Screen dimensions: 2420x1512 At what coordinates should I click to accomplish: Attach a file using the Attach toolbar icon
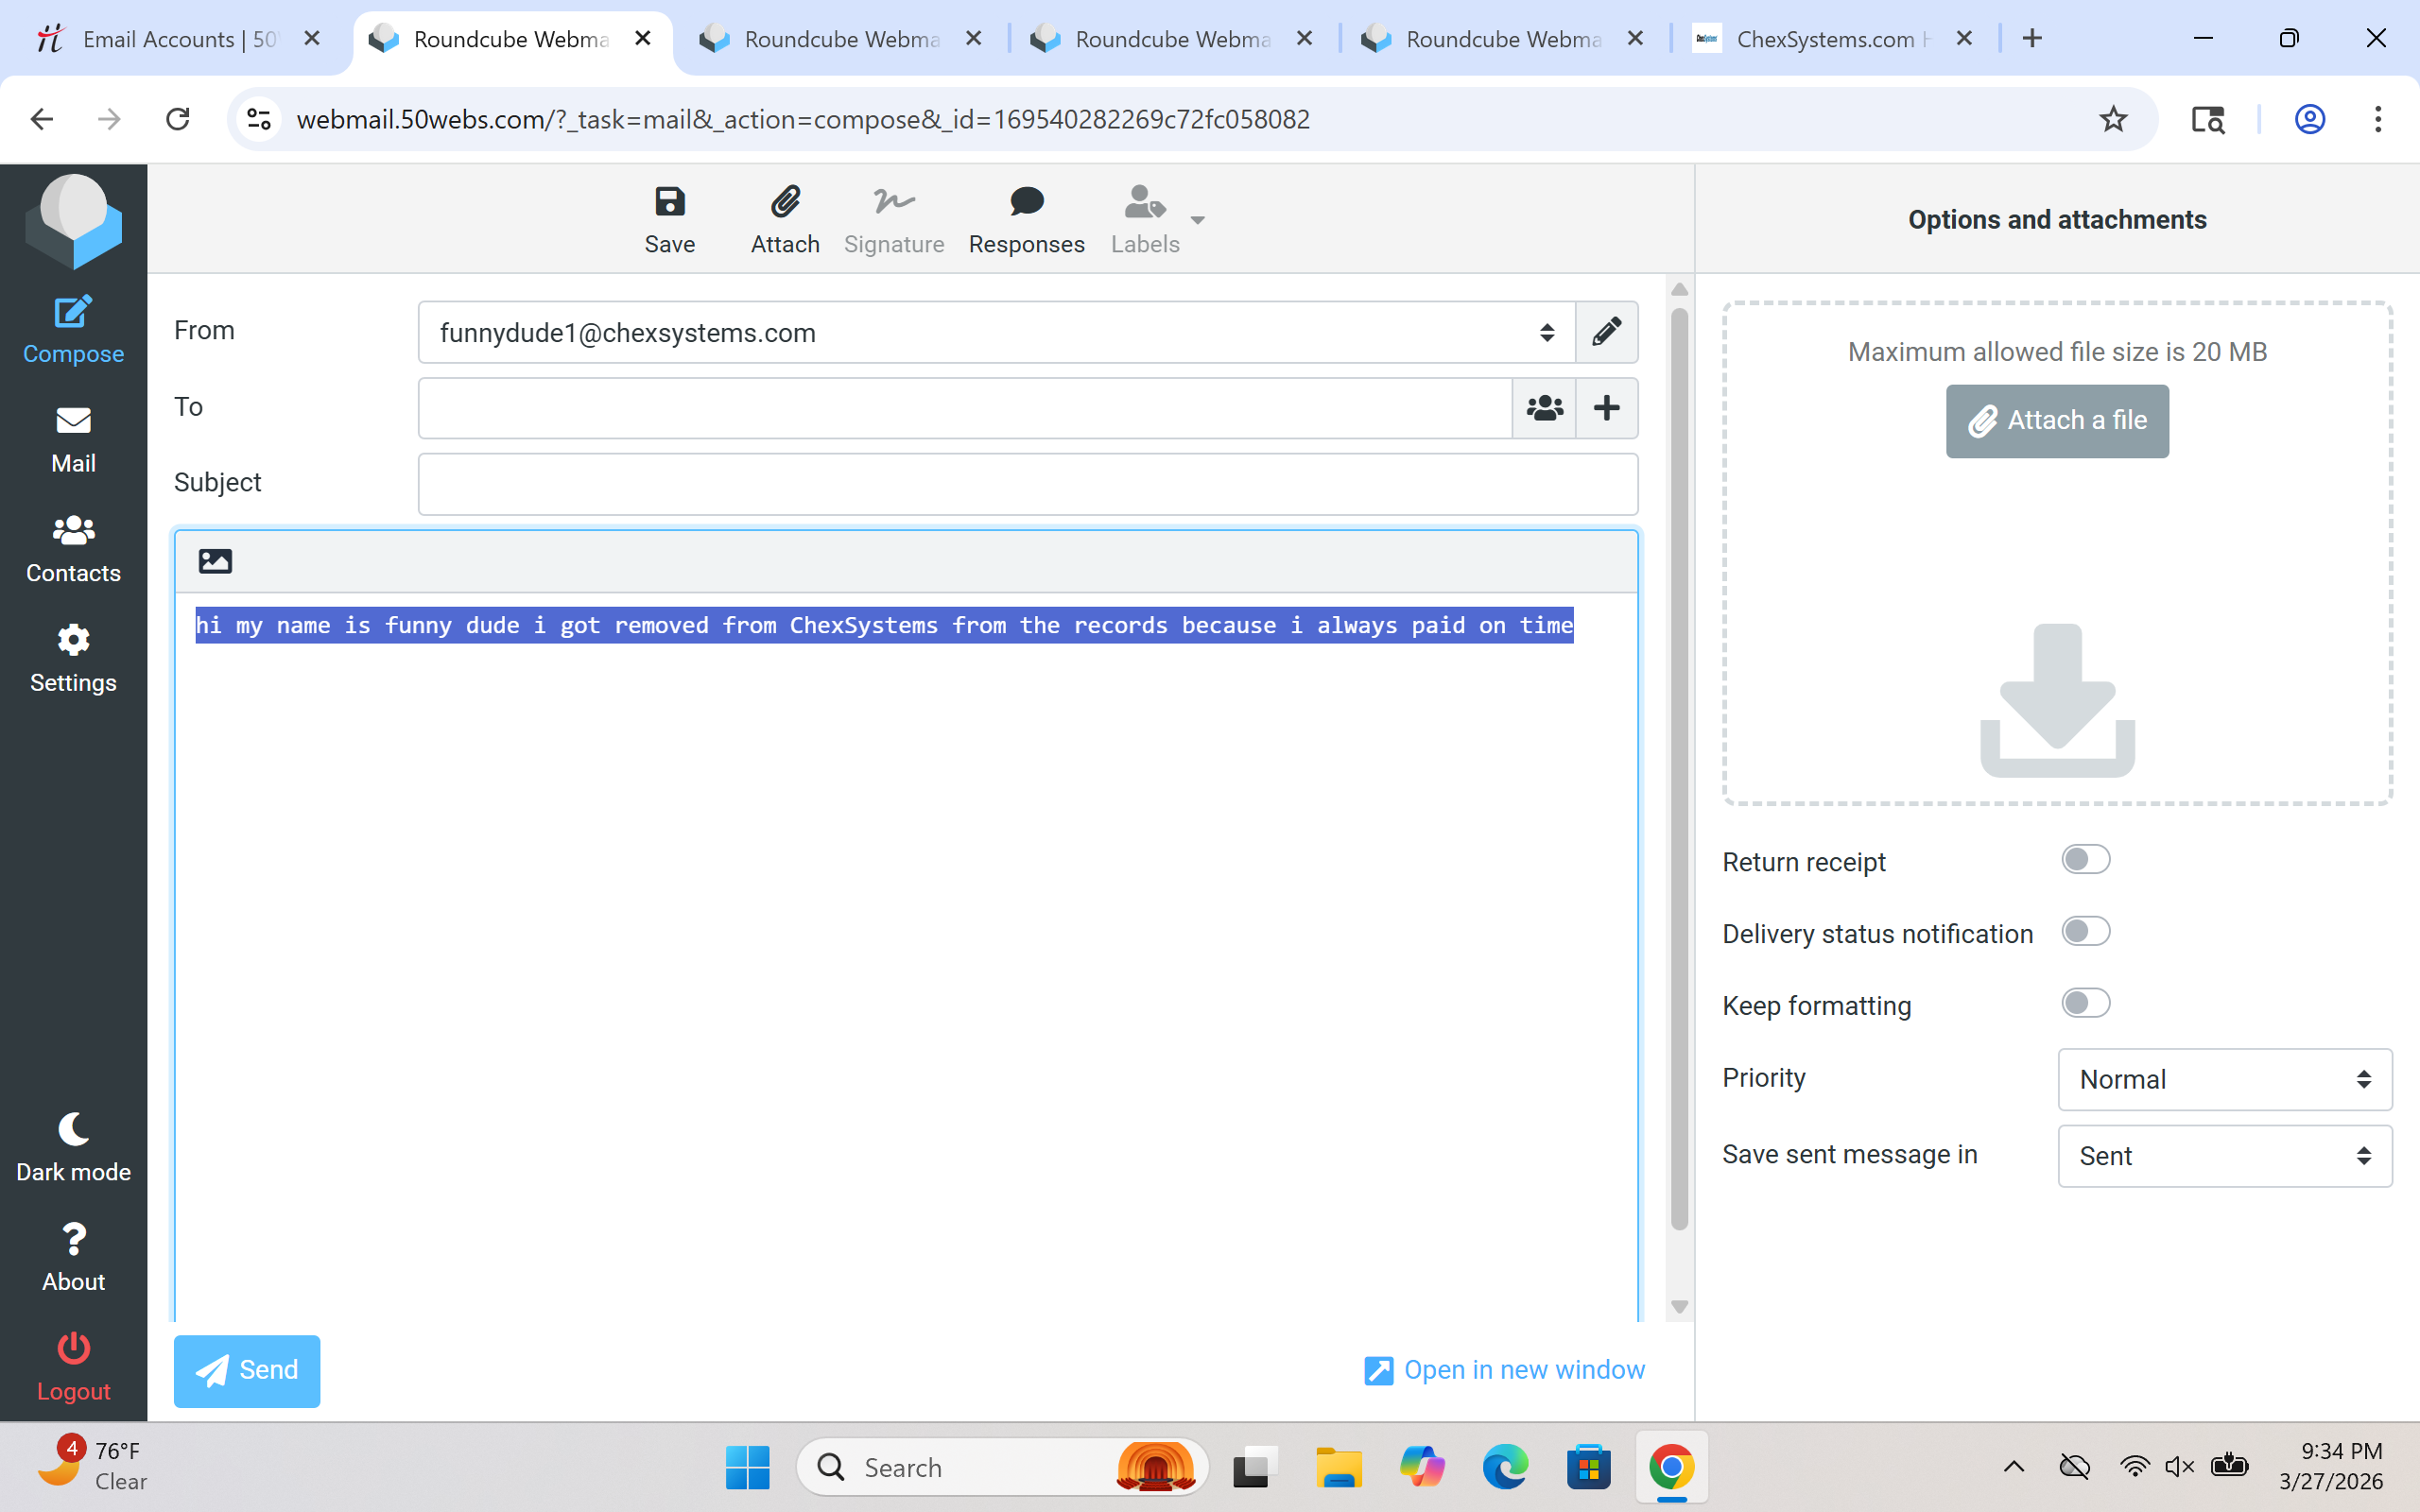click(784, 218)
